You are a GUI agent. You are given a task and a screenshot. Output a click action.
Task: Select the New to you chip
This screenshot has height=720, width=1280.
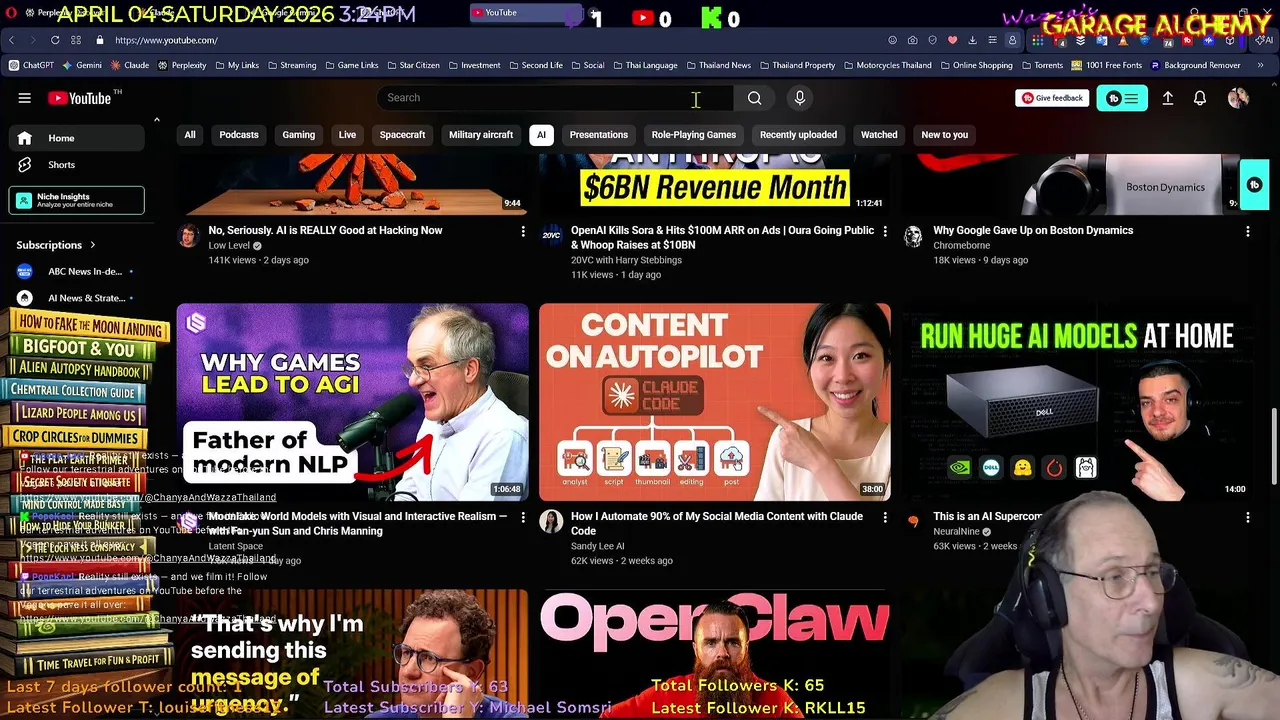[945, 135]
